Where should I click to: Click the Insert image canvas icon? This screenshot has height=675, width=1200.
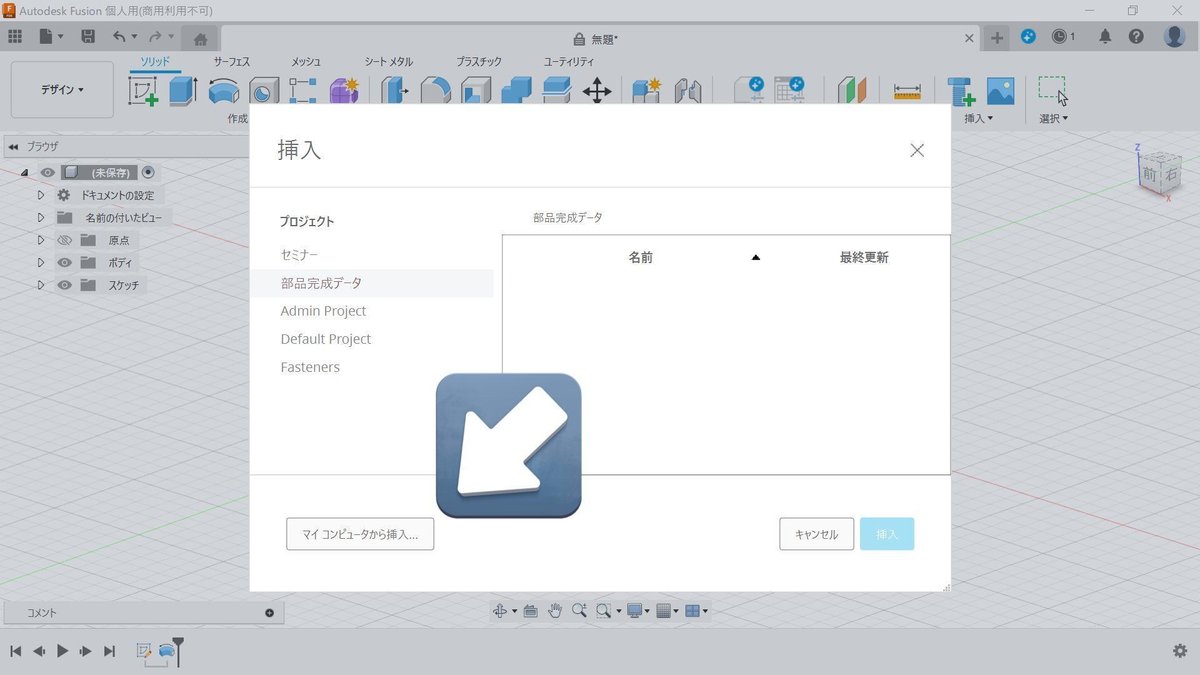(1000, 91)
